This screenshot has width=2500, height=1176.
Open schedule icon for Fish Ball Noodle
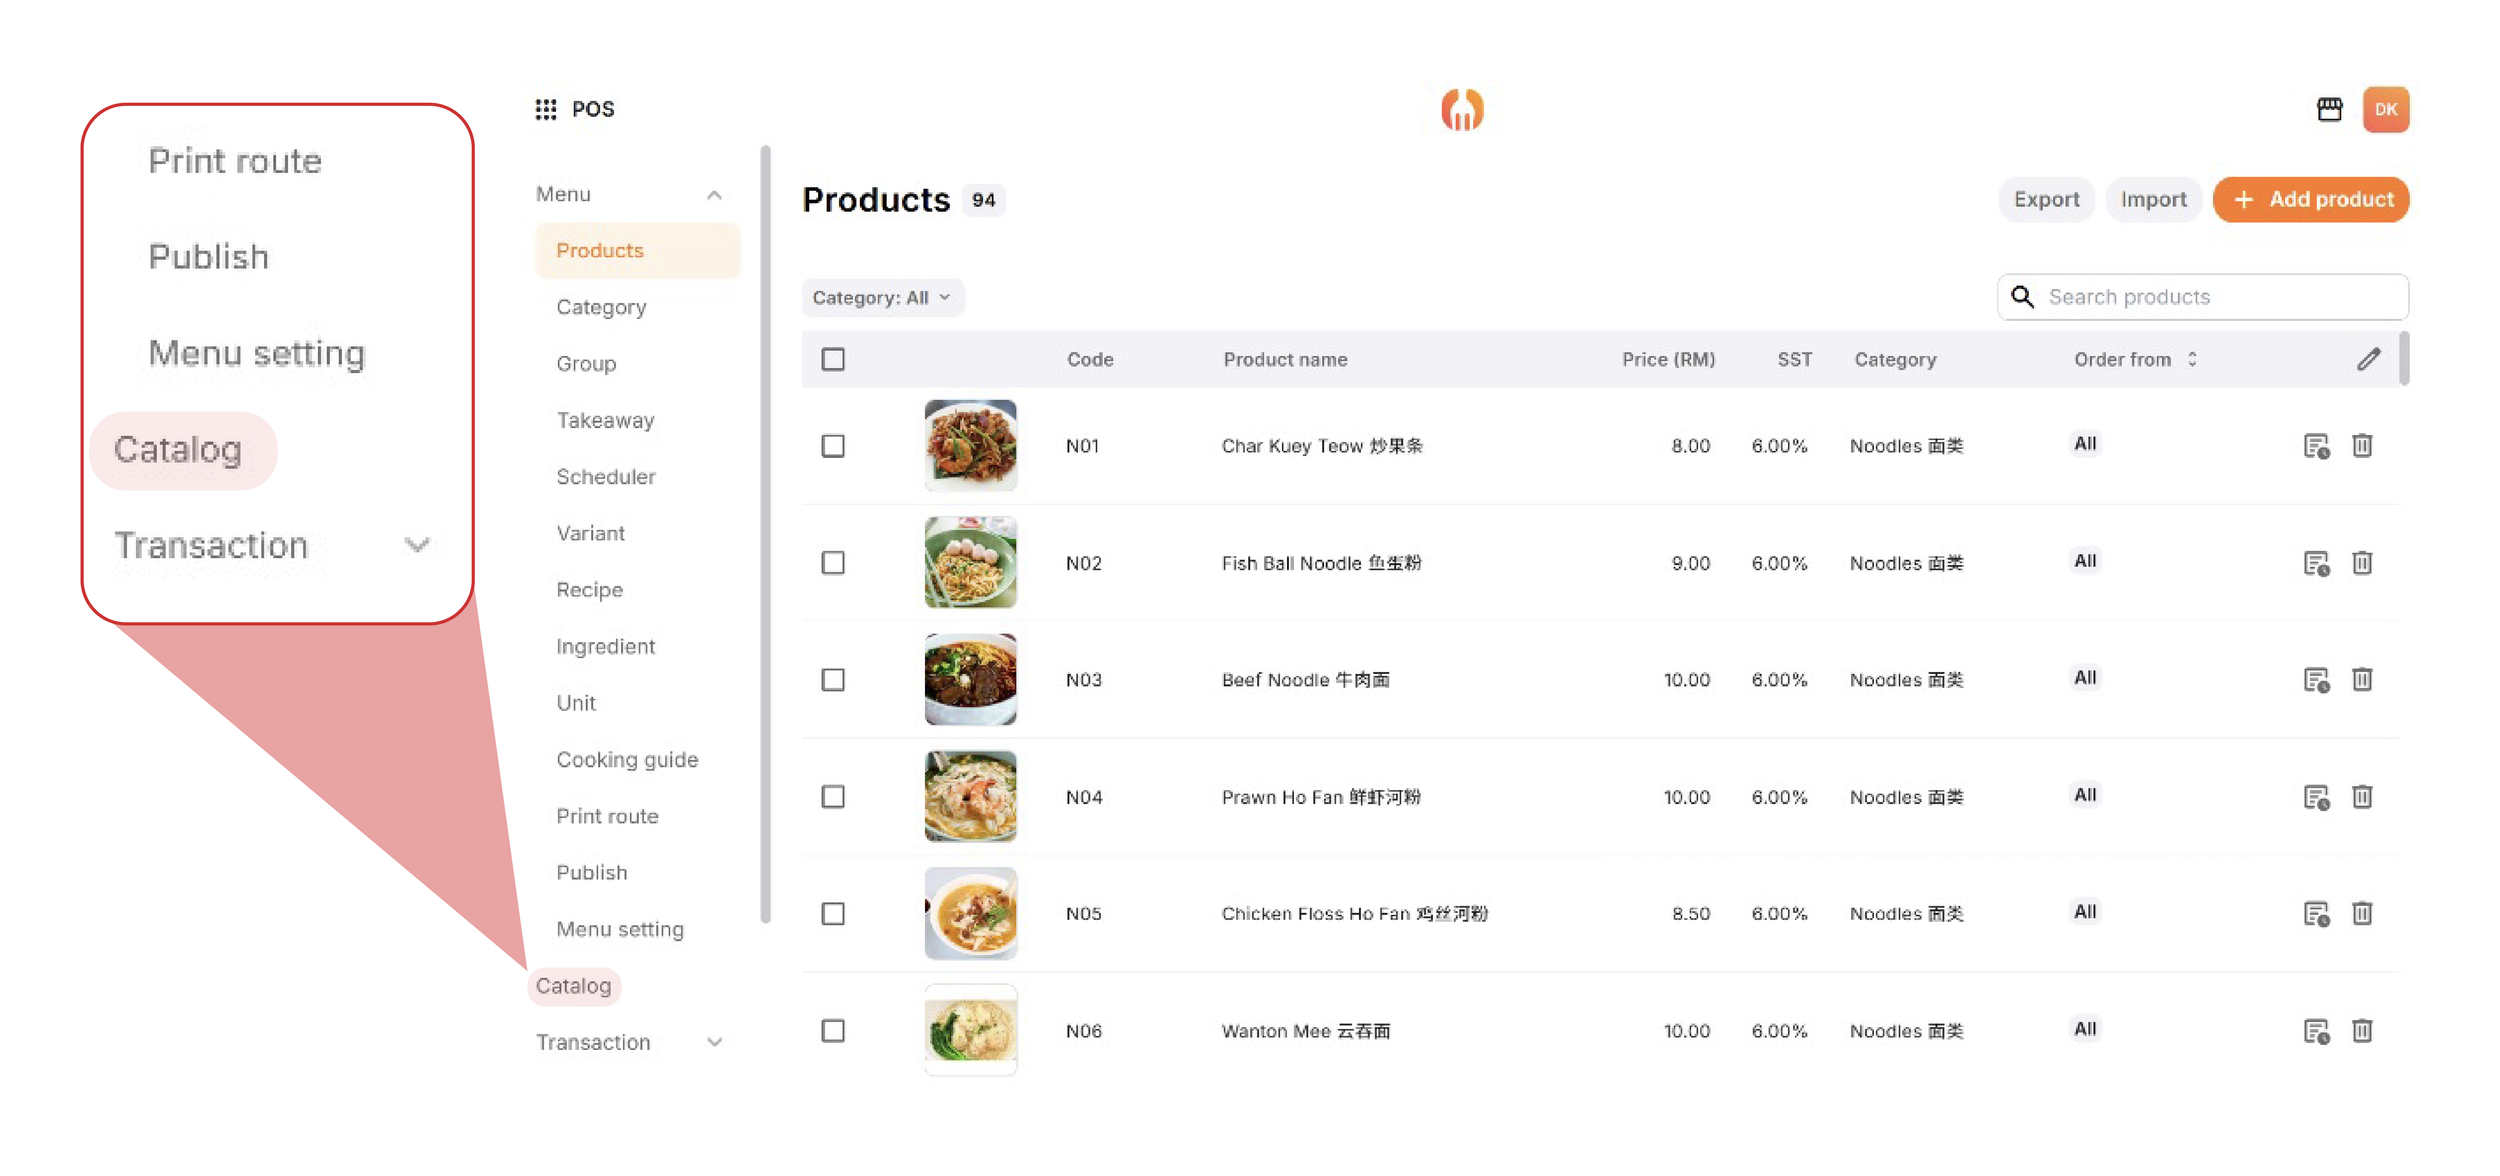click(x=2316, y=563)
